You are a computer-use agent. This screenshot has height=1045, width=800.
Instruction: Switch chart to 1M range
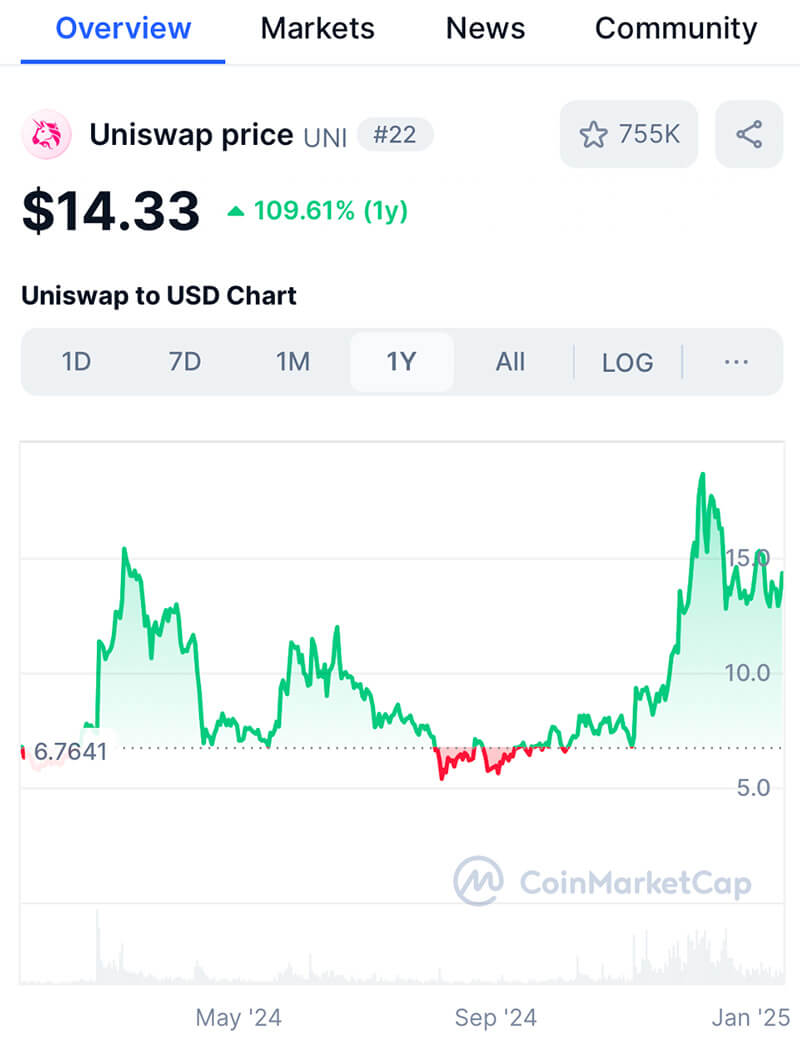[x=293, y=362]
